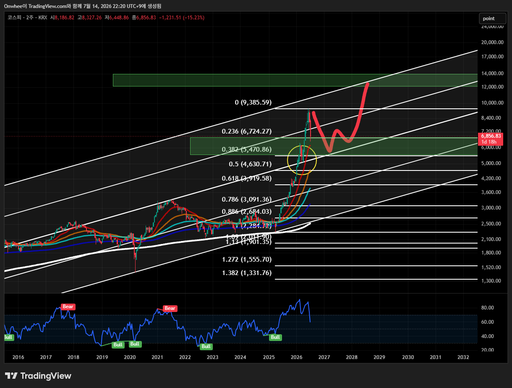This screenshot has width=512, height=388.
Task: Click the 14,000.00 price axis label
Action: [492, 73]
